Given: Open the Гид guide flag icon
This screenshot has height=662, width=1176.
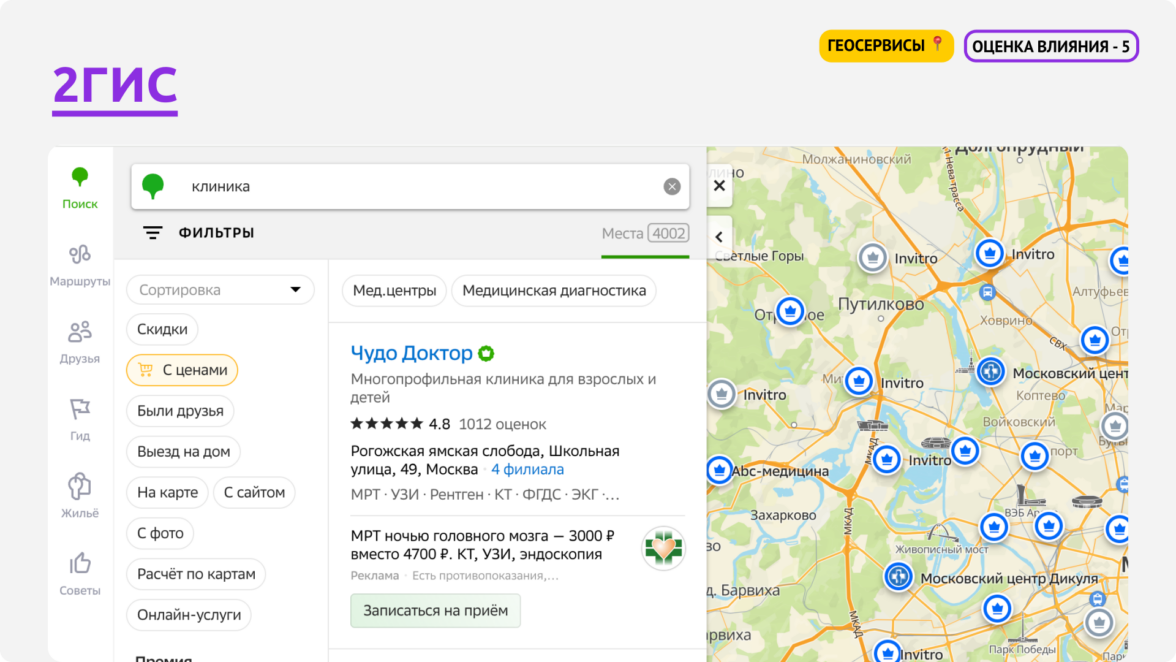Looking at the screenshot, I should coord(80,410).
